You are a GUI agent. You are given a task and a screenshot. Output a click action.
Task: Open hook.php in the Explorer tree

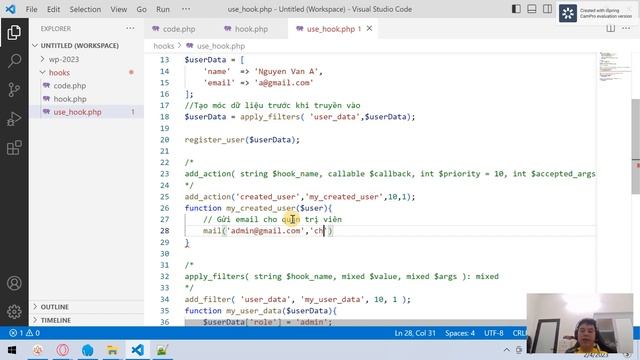(x=70, y=99)
